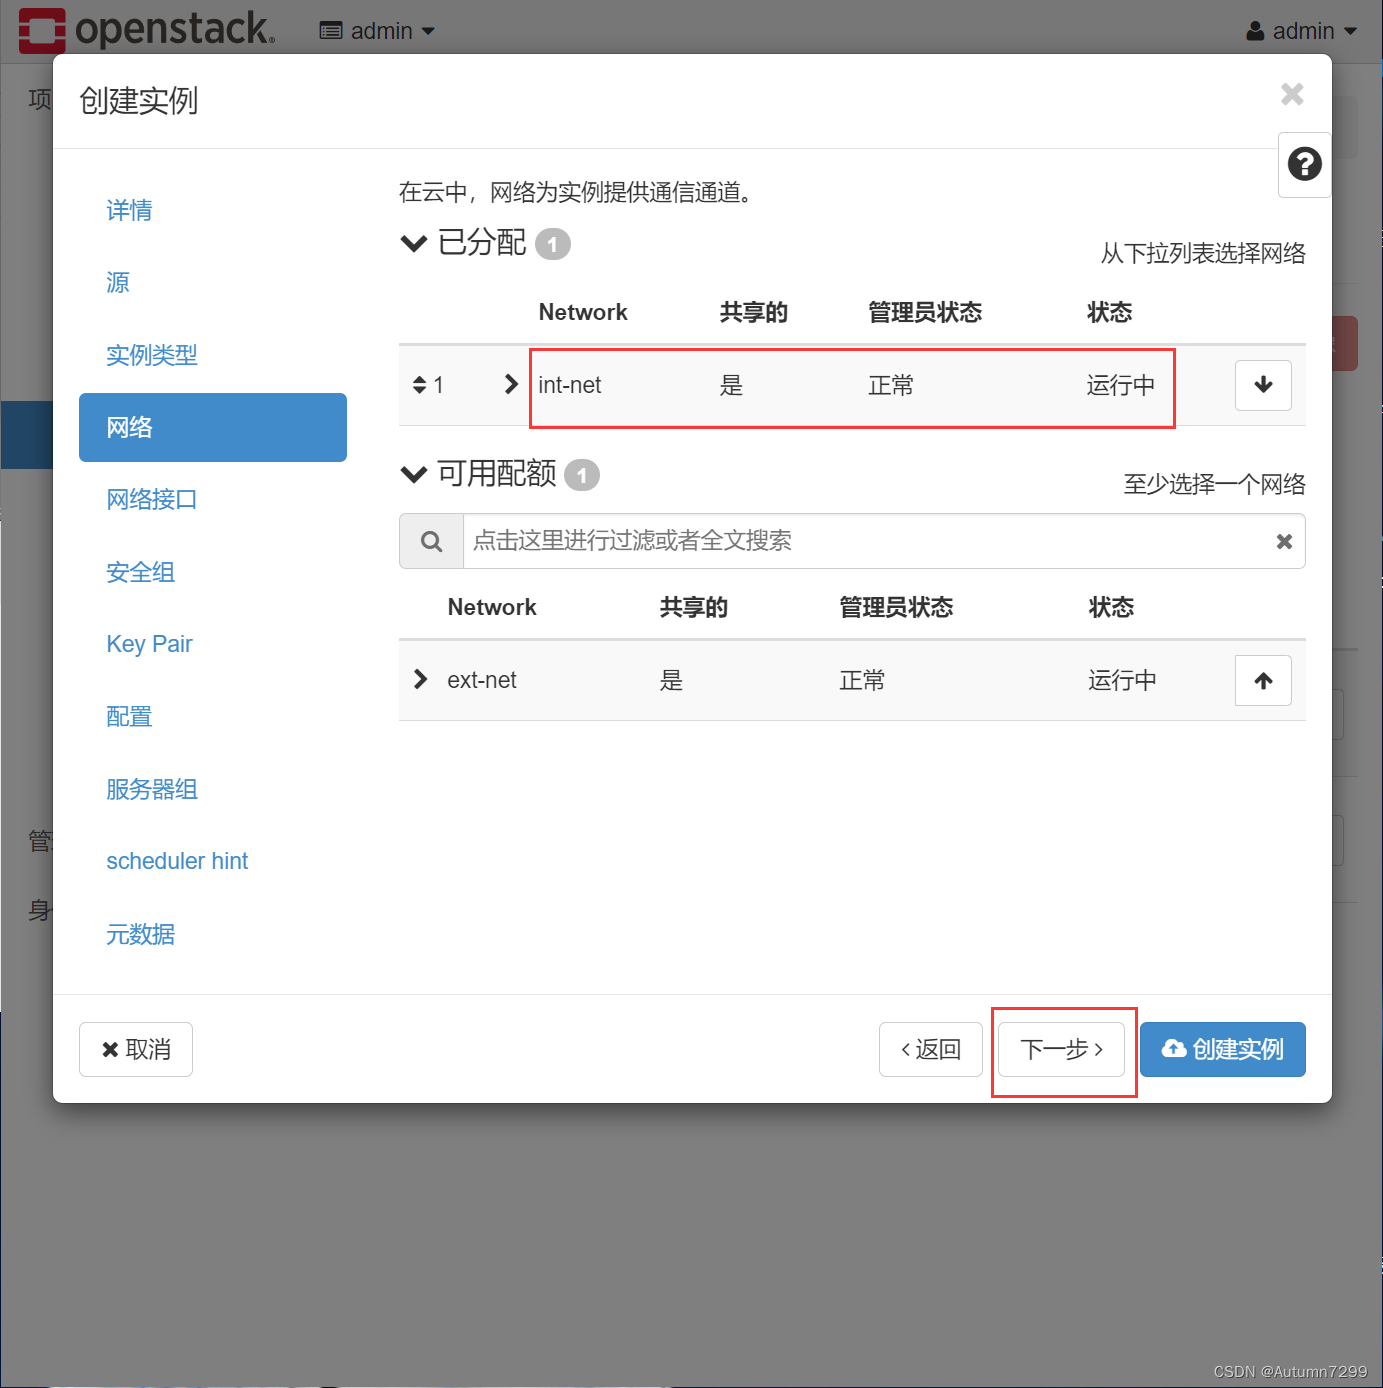Select the 网络 step

[213, 427]
